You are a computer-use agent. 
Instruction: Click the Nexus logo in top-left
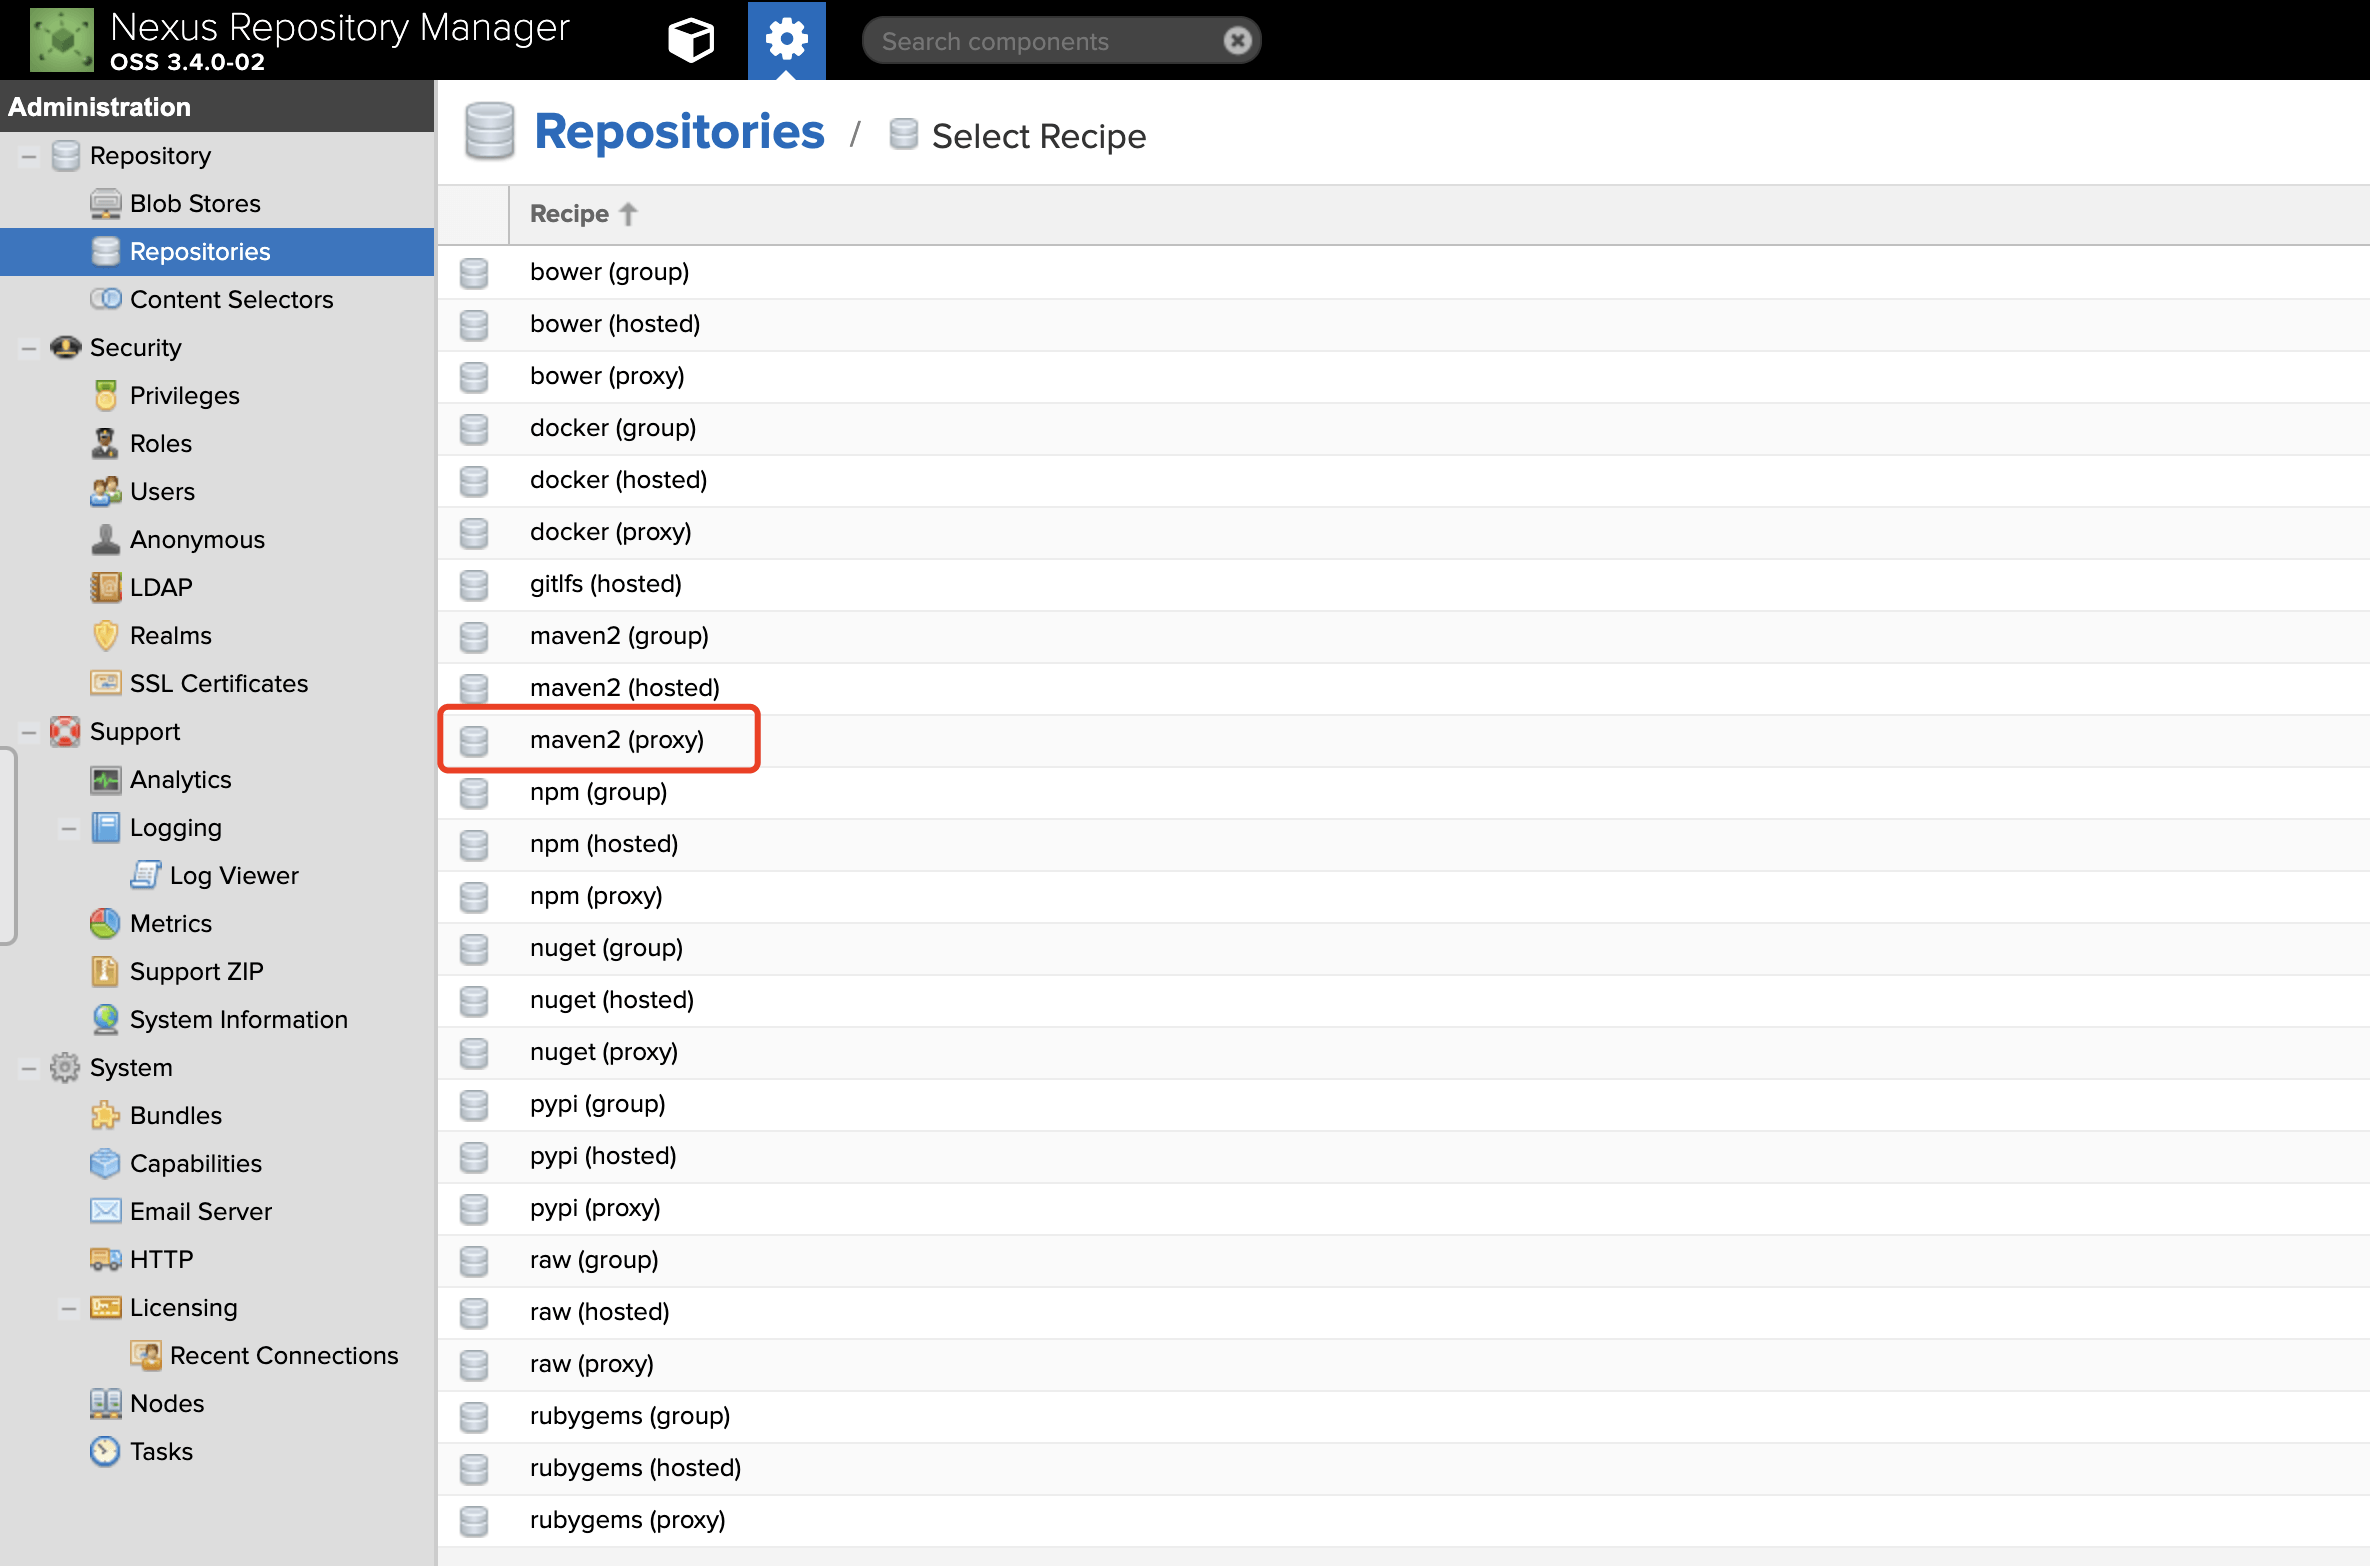pos(62,40)
